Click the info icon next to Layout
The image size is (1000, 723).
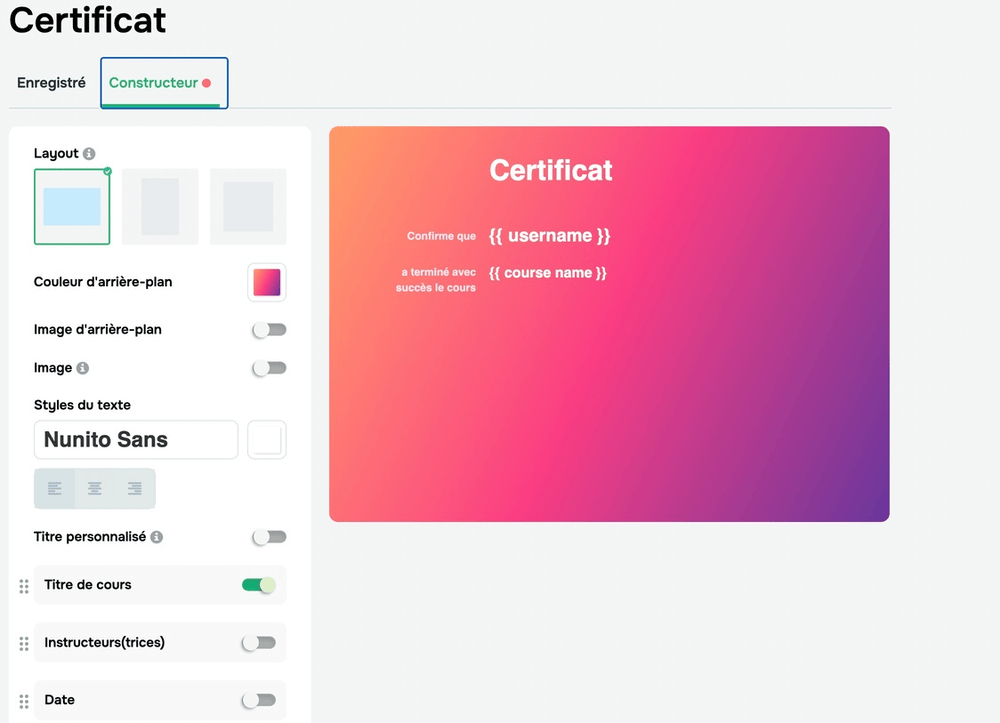(x=90, y=153)
